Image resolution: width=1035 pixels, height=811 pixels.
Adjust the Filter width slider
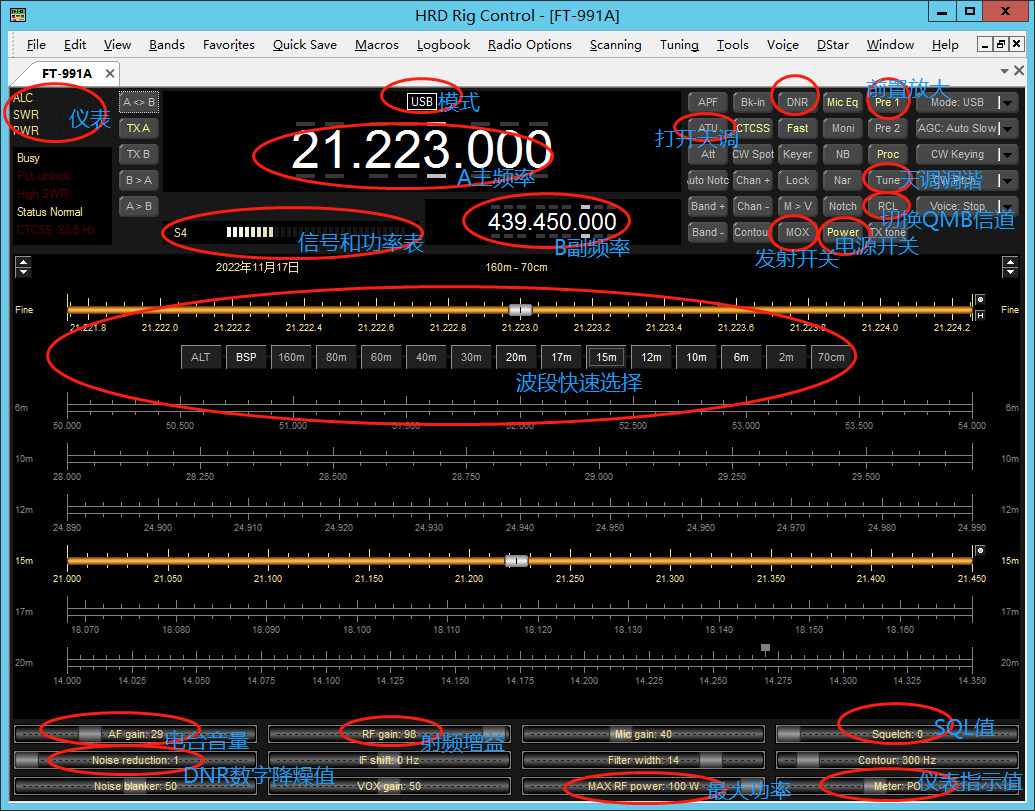[x=644, y=760]
